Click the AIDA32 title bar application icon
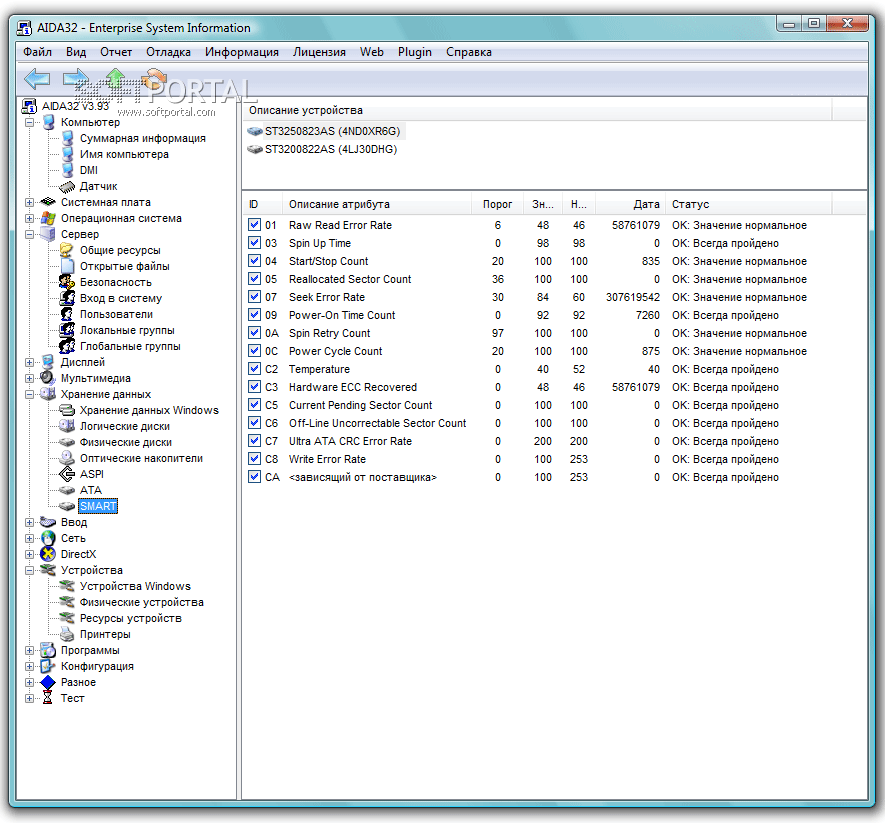The height and width of the screenshot is (823, 885). pyautogui.click(x=24, y=28)
